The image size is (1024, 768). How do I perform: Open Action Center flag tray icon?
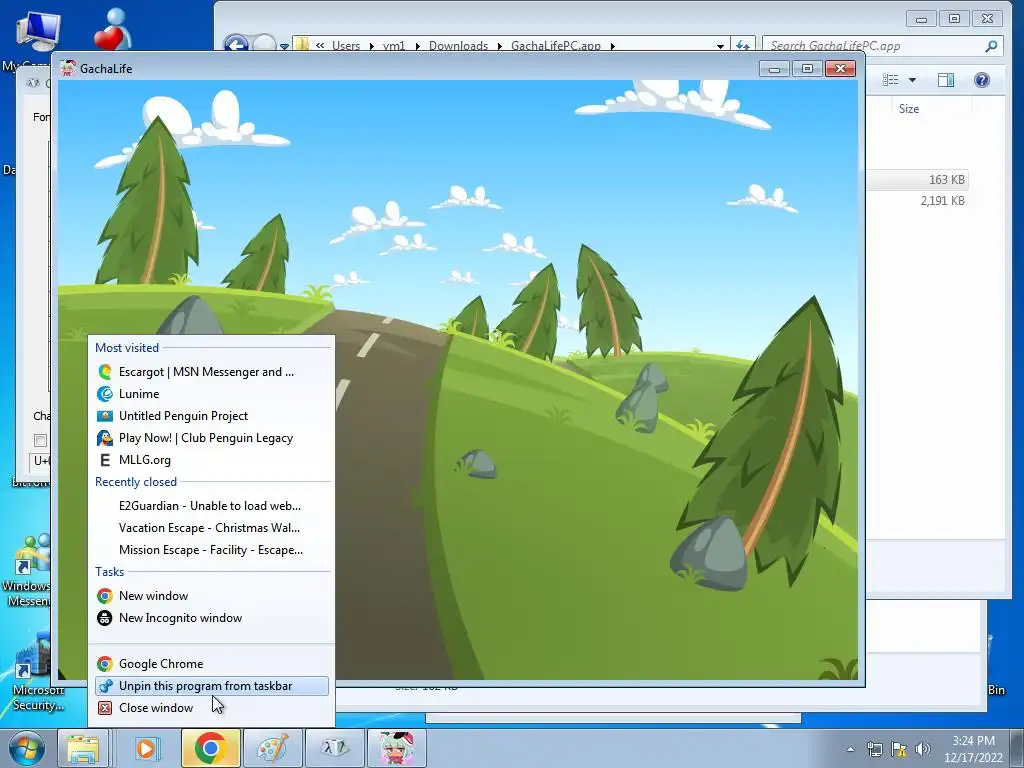(x=899, y=749)
